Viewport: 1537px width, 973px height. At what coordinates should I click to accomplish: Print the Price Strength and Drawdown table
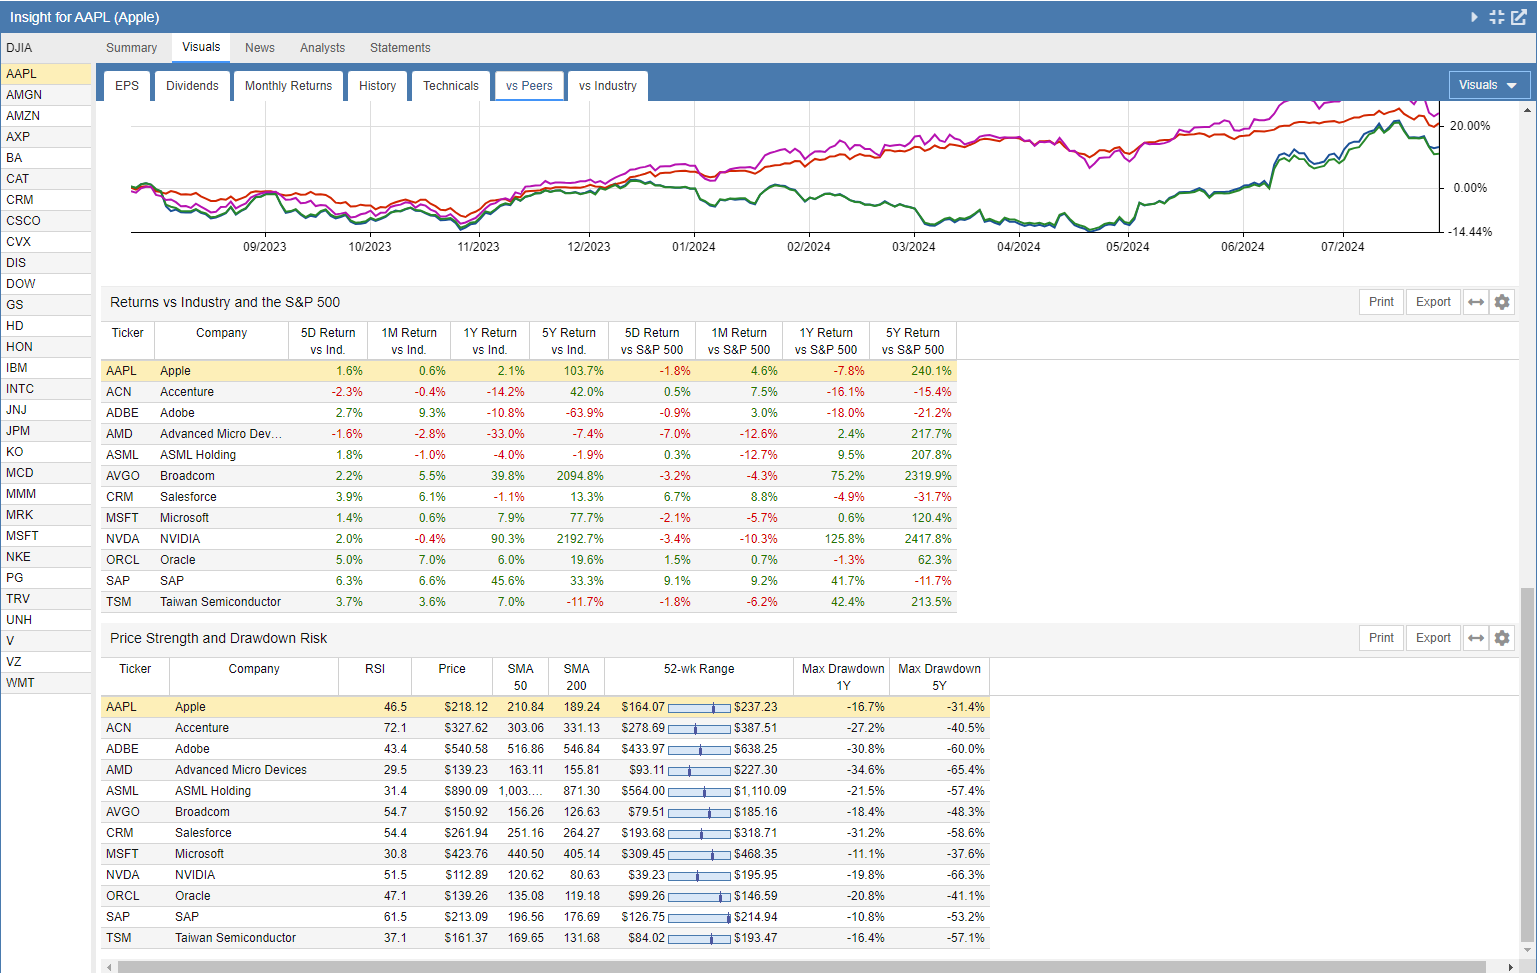(1381, 638)
